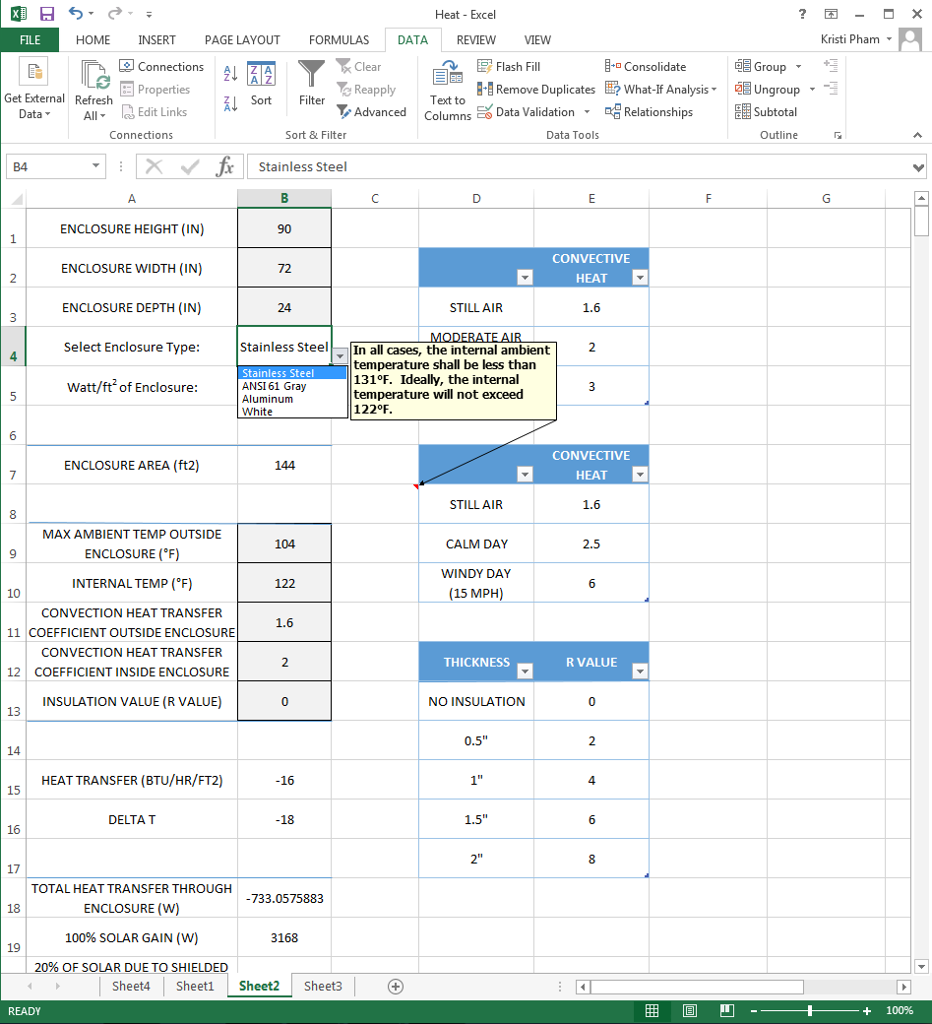Open Group dropdown arrow
932x1024 pixels.
pos(798,67)
